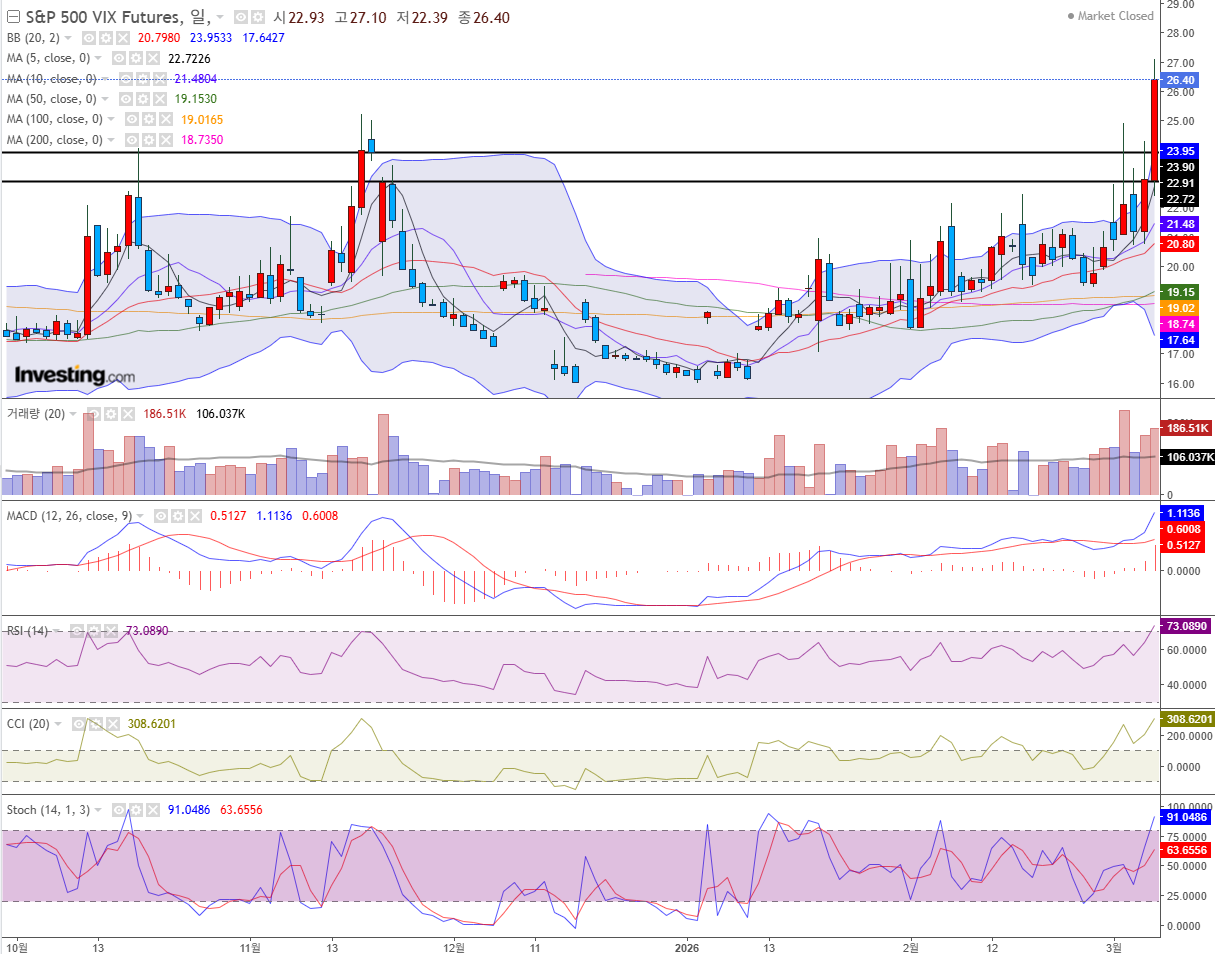1215x954 pixels.
Task: Toggle visibility of the Stoch (14, 1, 3) indicator
Action: click(119, 810)
